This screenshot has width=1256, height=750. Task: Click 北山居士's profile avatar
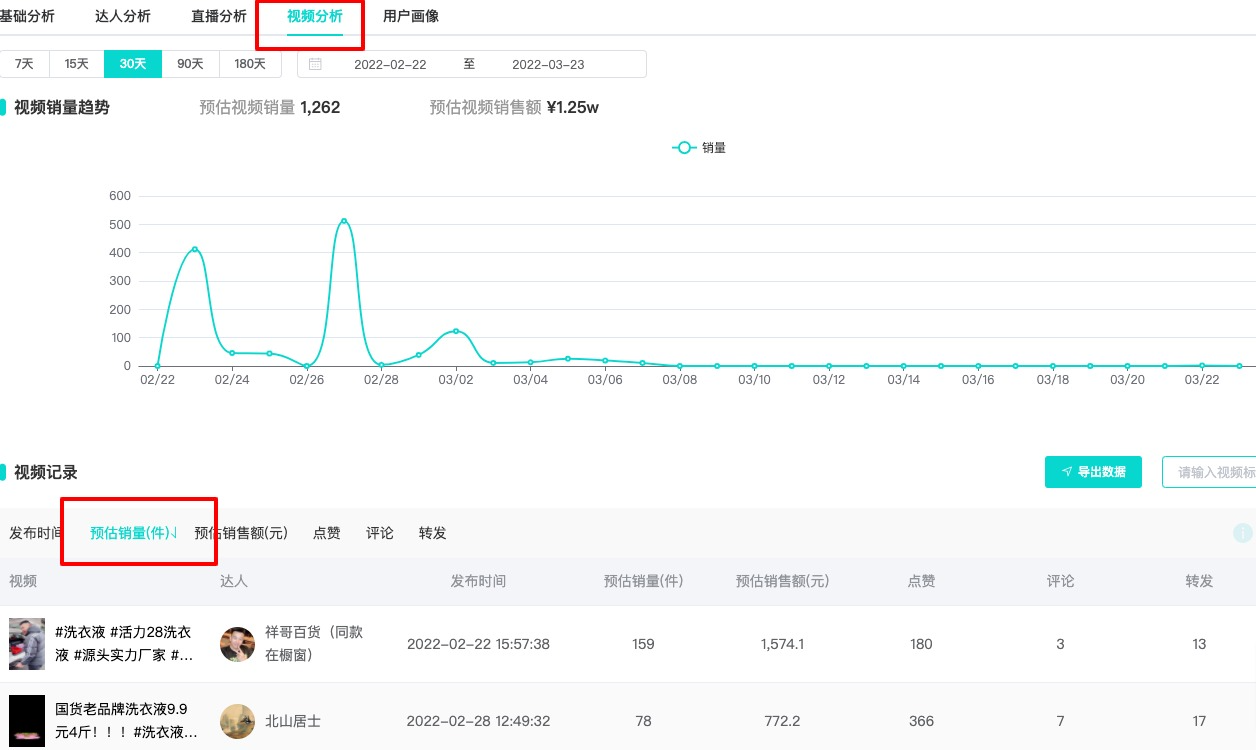point(237,720)
